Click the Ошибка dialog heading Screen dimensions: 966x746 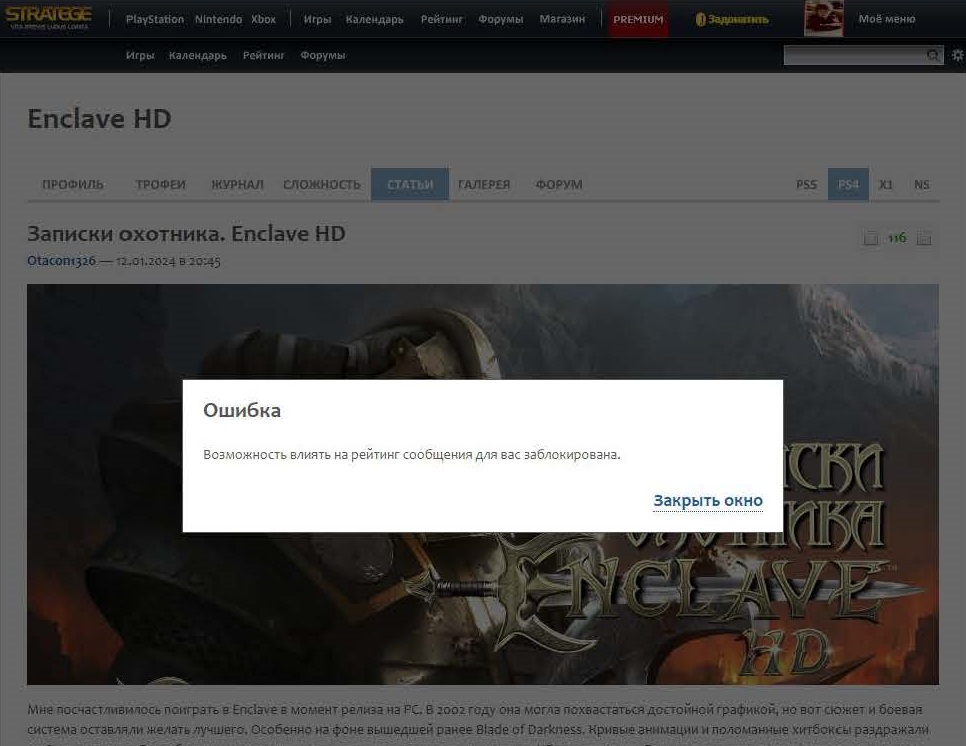[242, 410]
